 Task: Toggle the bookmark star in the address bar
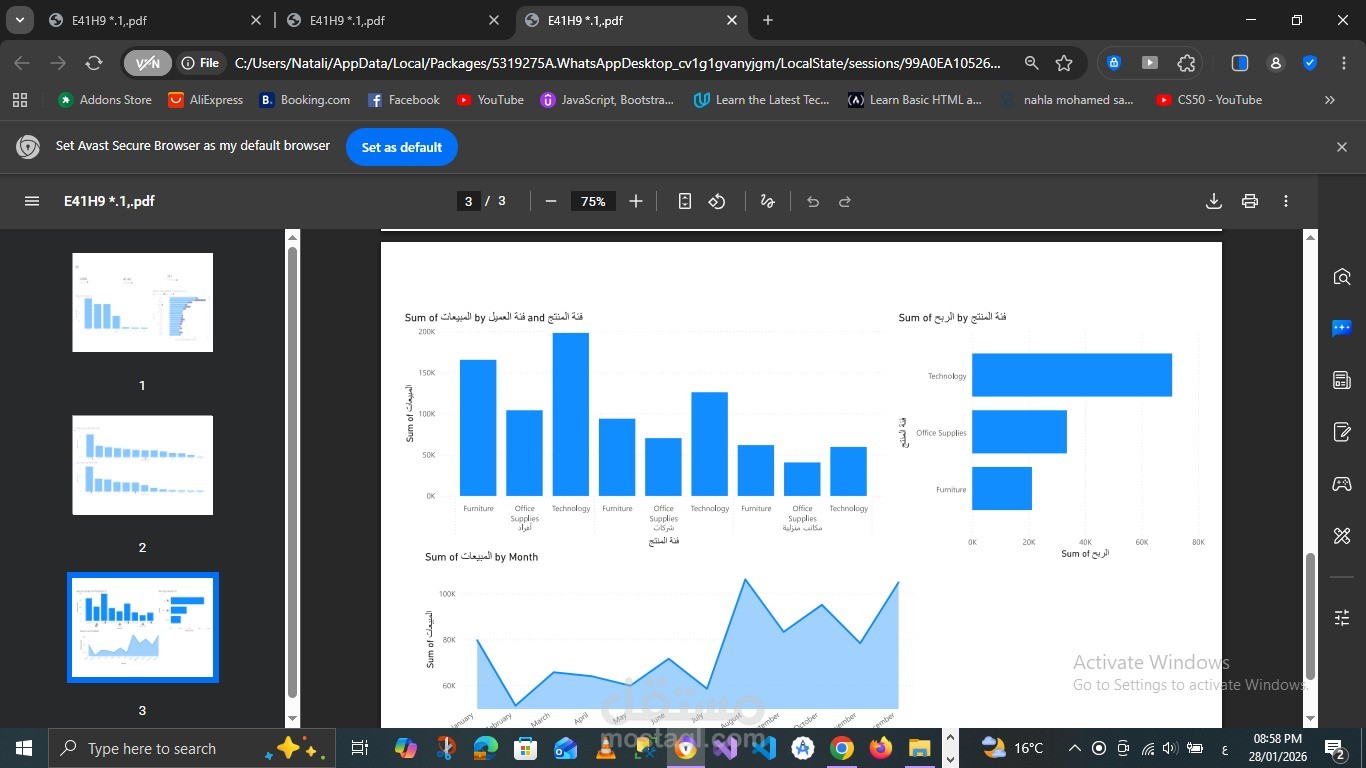pos(1066,62)
